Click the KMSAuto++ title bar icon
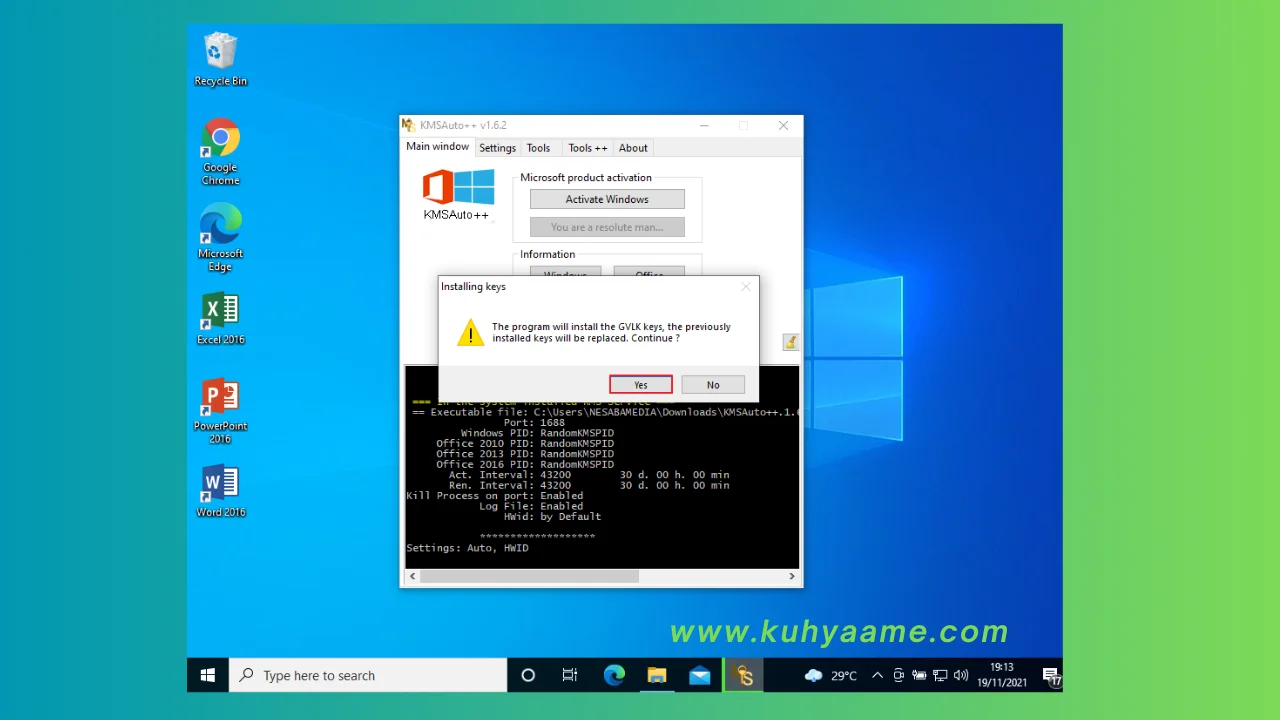The height and width of the screenshot is (720, 1280). 409,125
